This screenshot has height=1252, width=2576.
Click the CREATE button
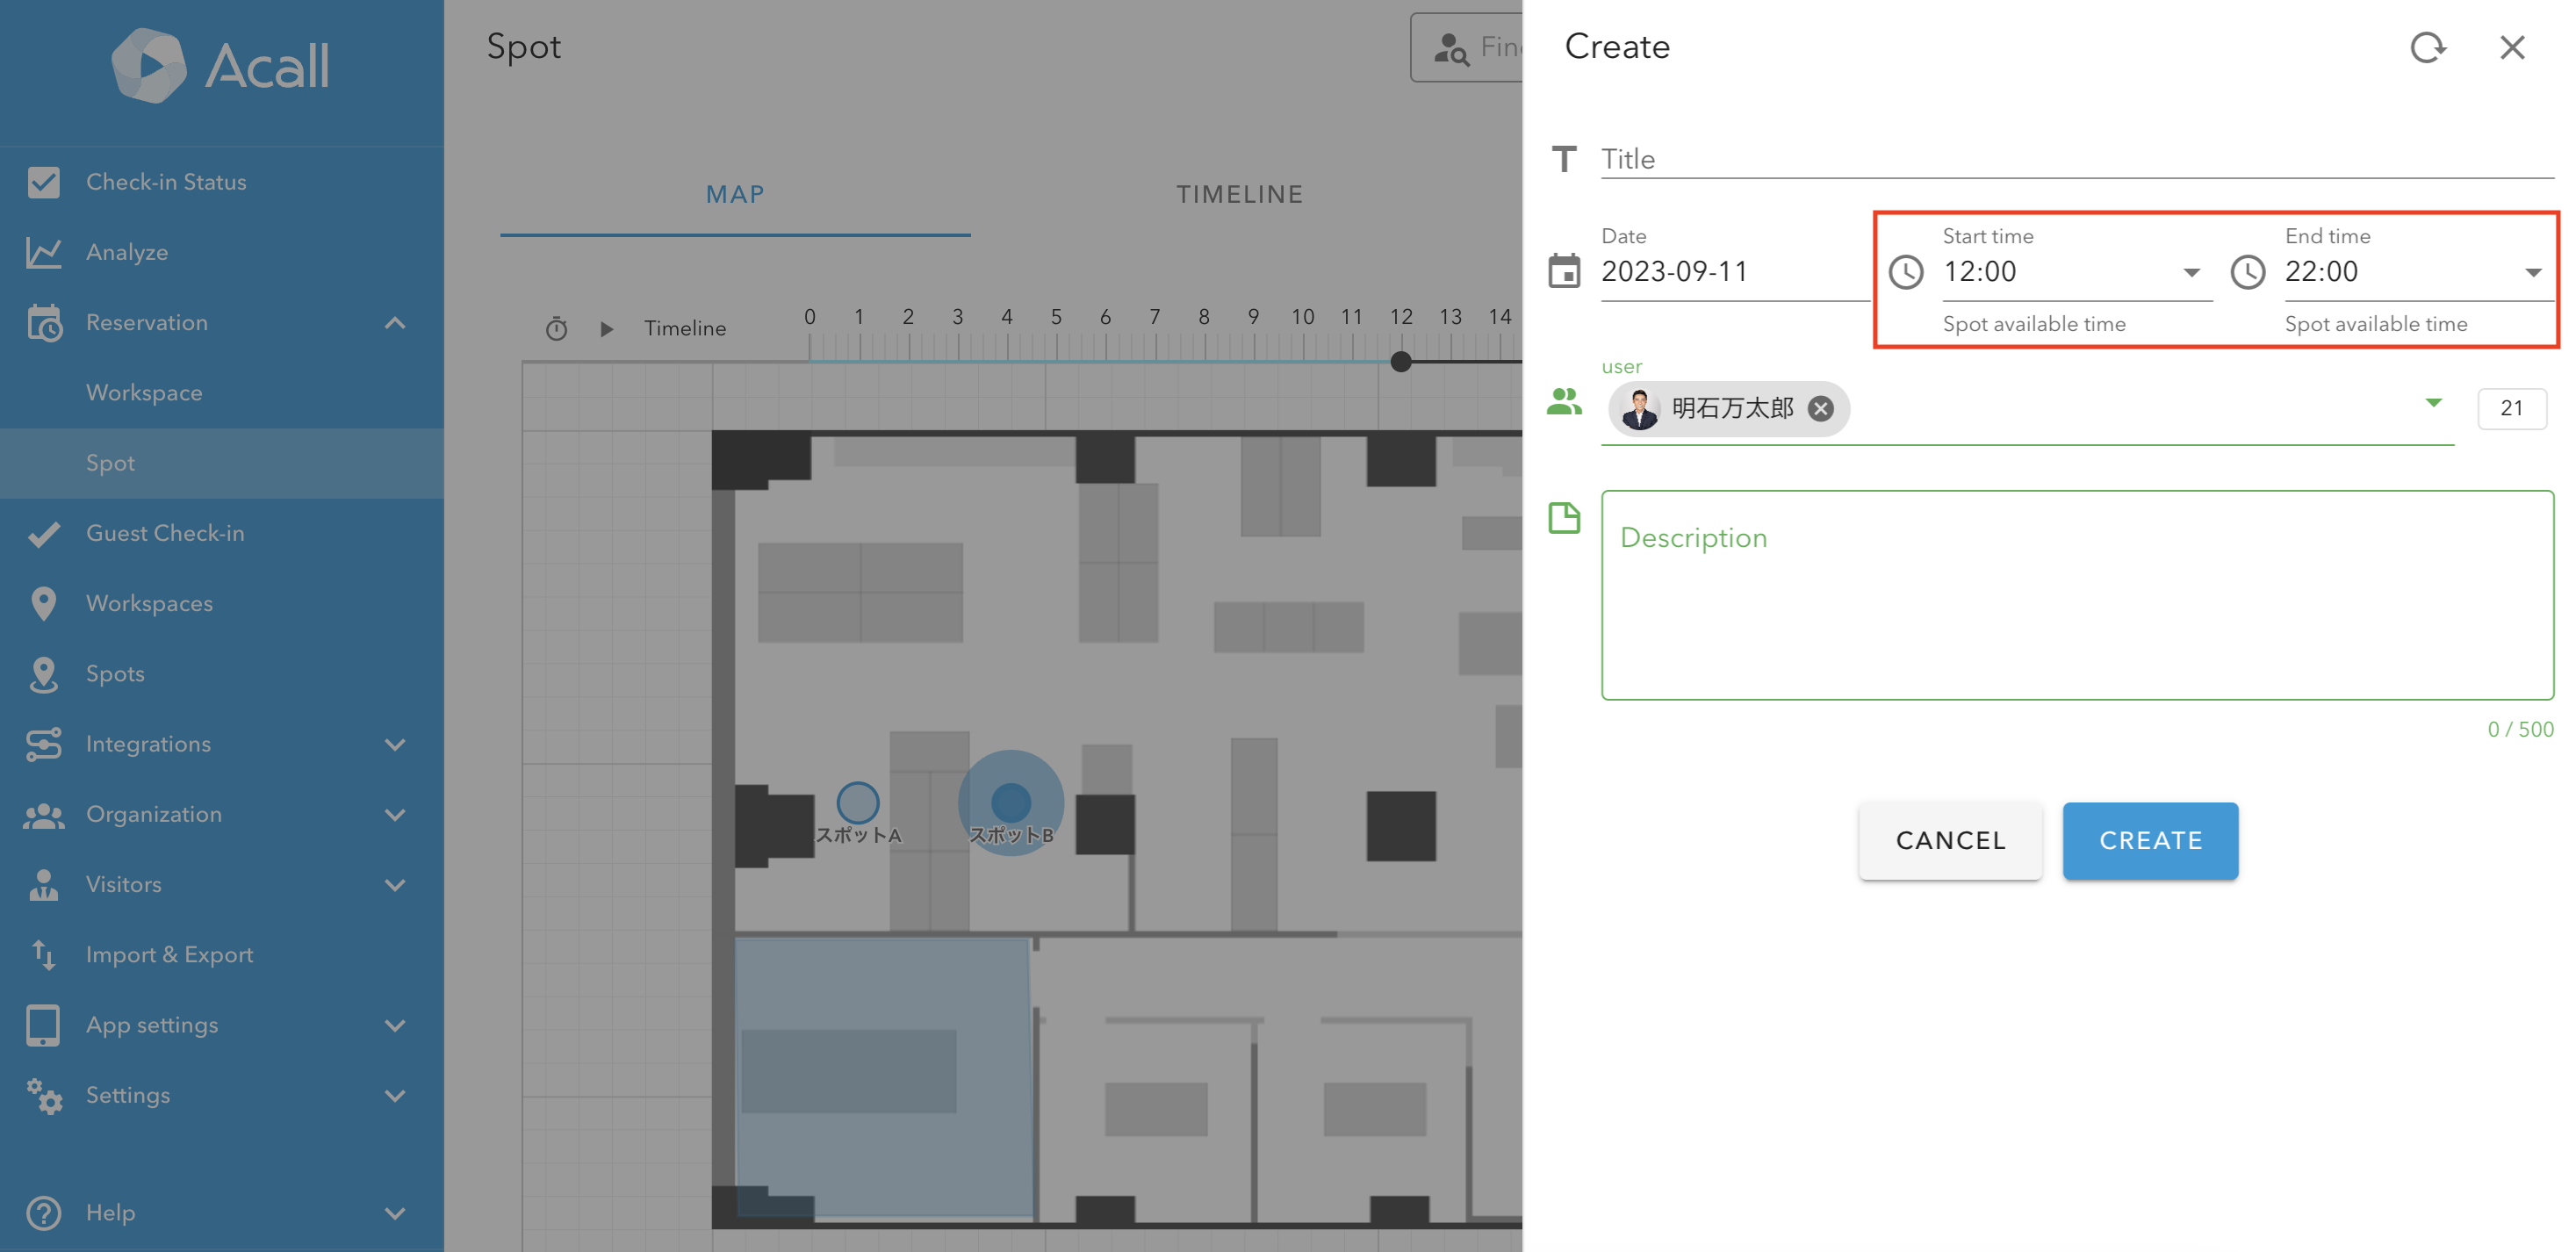(2150, 841)
